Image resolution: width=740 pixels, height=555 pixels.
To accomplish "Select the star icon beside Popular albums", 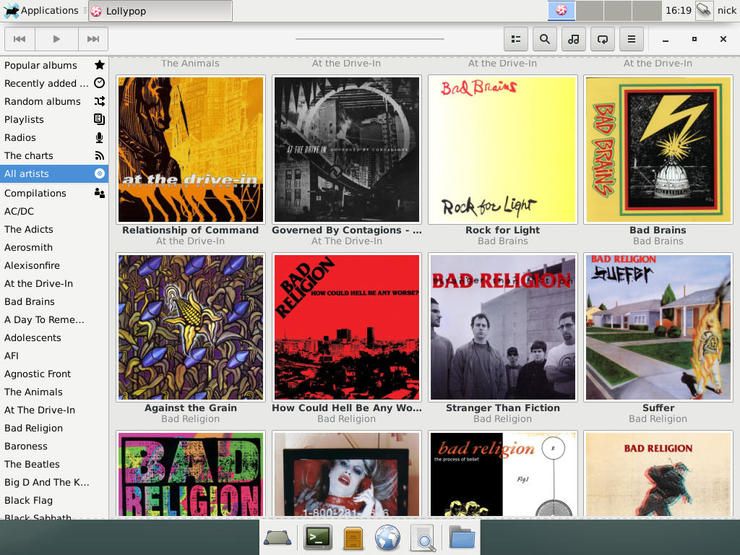I will pyautogui.click(x=100, y=65).
